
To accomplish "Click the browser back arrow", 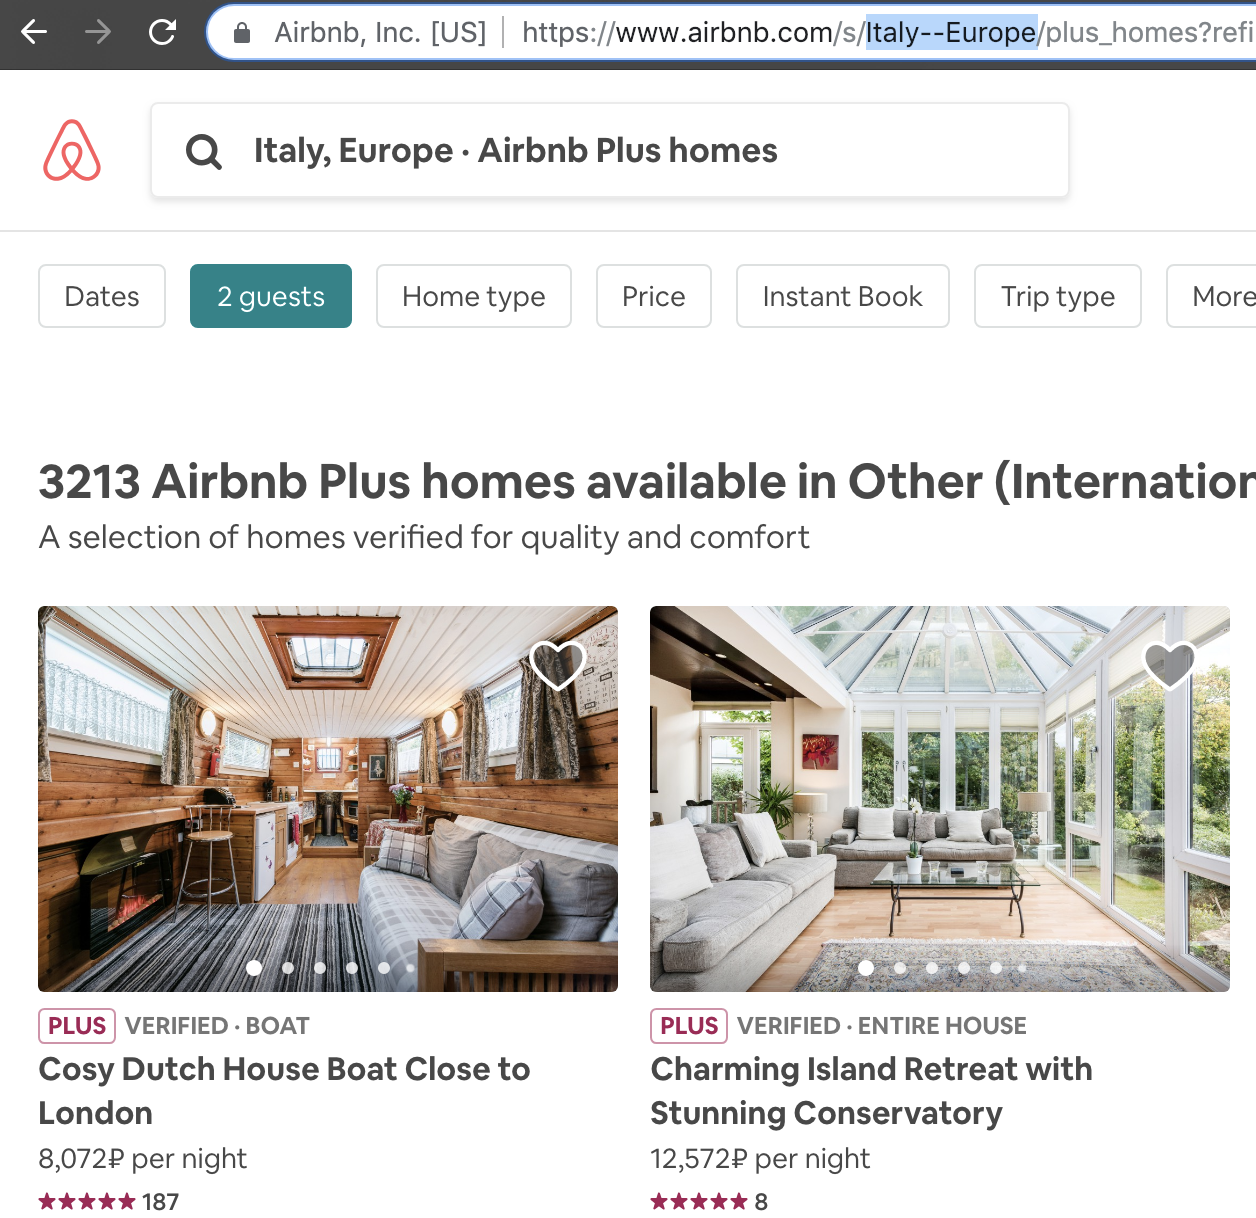I will (34, 32).
